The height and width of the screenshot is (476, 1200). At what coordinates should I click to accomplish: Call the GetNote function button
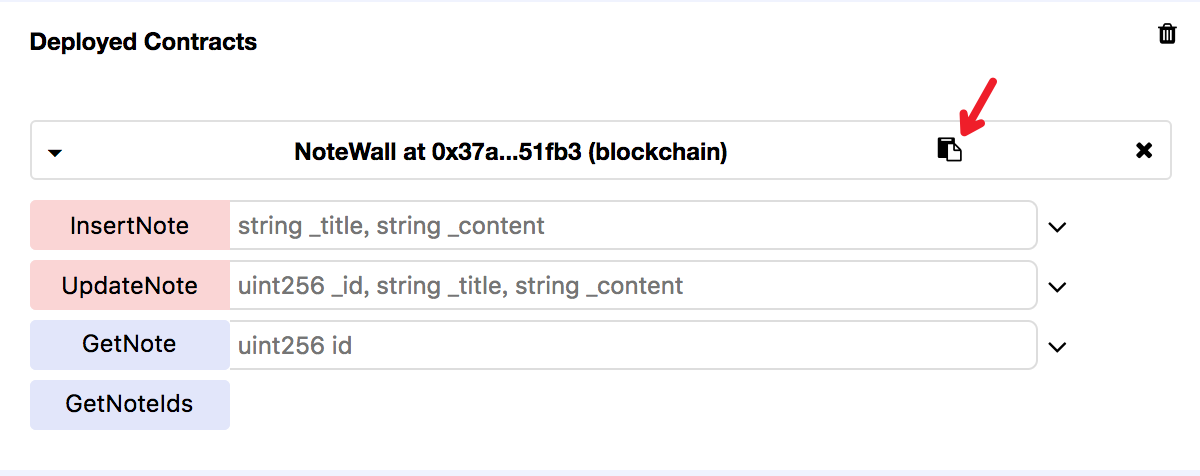(x=130, y=345)
